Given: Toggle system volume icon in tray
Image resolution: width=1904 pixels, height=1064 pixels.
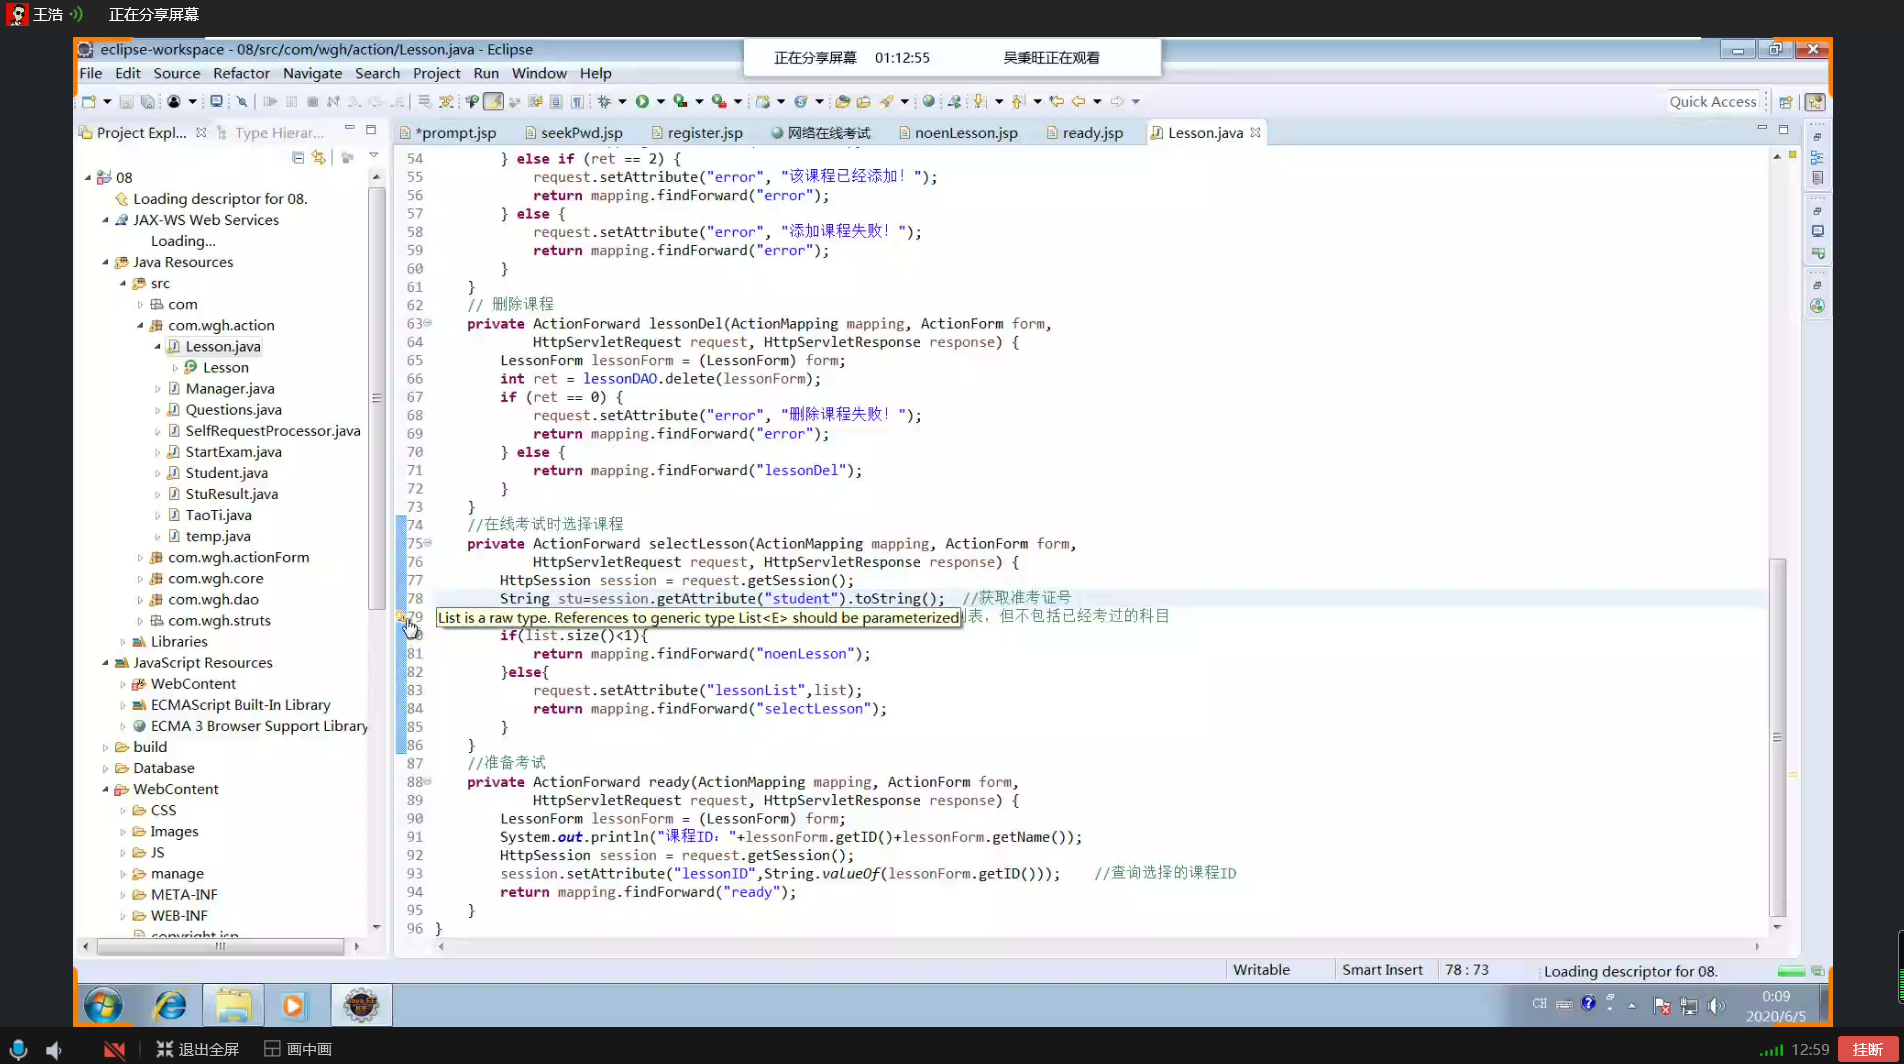Looking at the screenshot, I should pos(1716,1005).
